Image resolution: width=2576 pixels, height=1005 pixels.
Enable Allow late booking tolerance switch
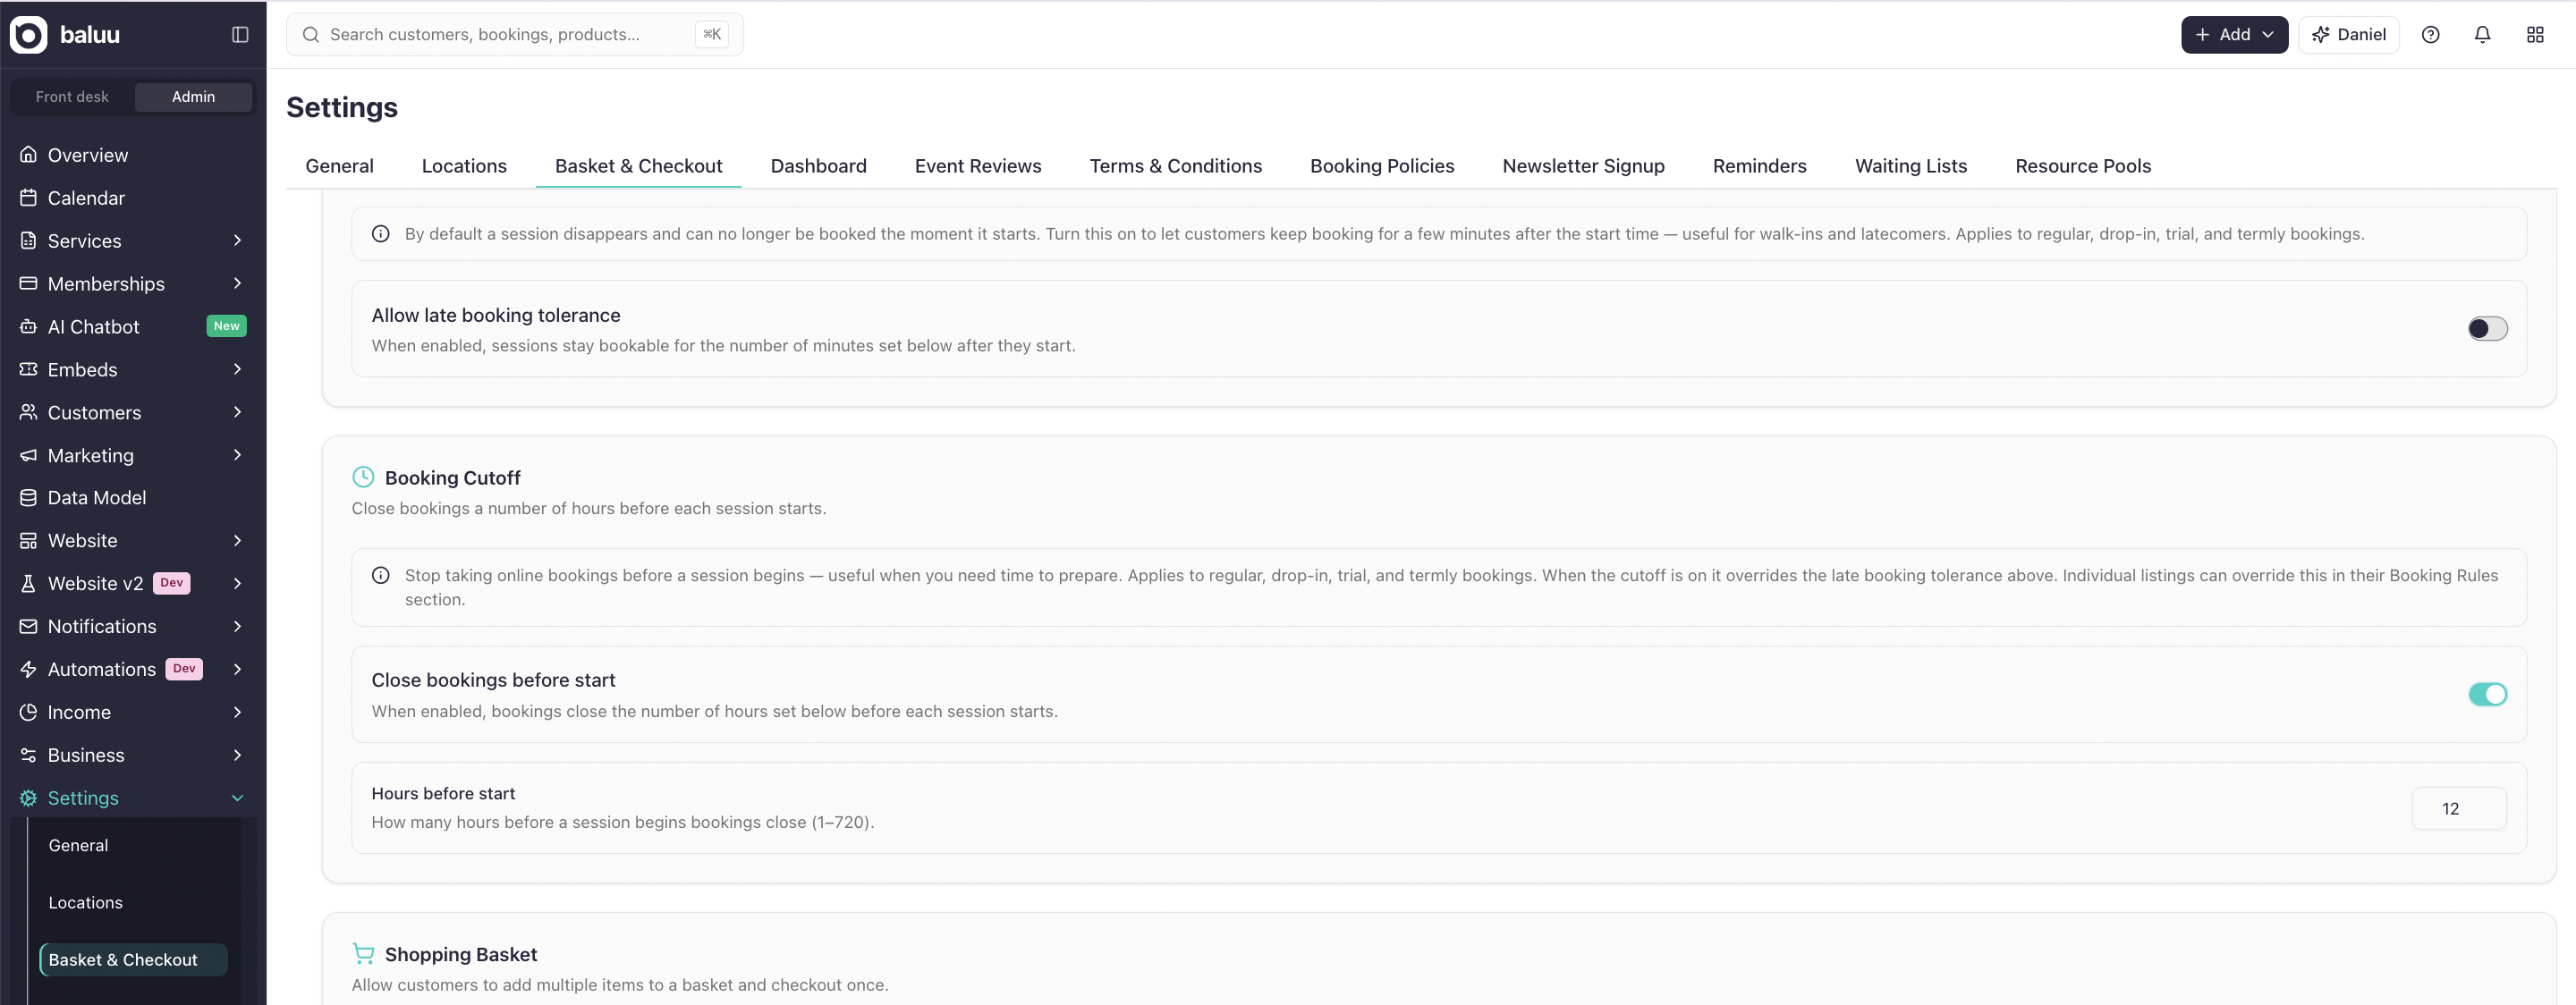[2487, 328]
